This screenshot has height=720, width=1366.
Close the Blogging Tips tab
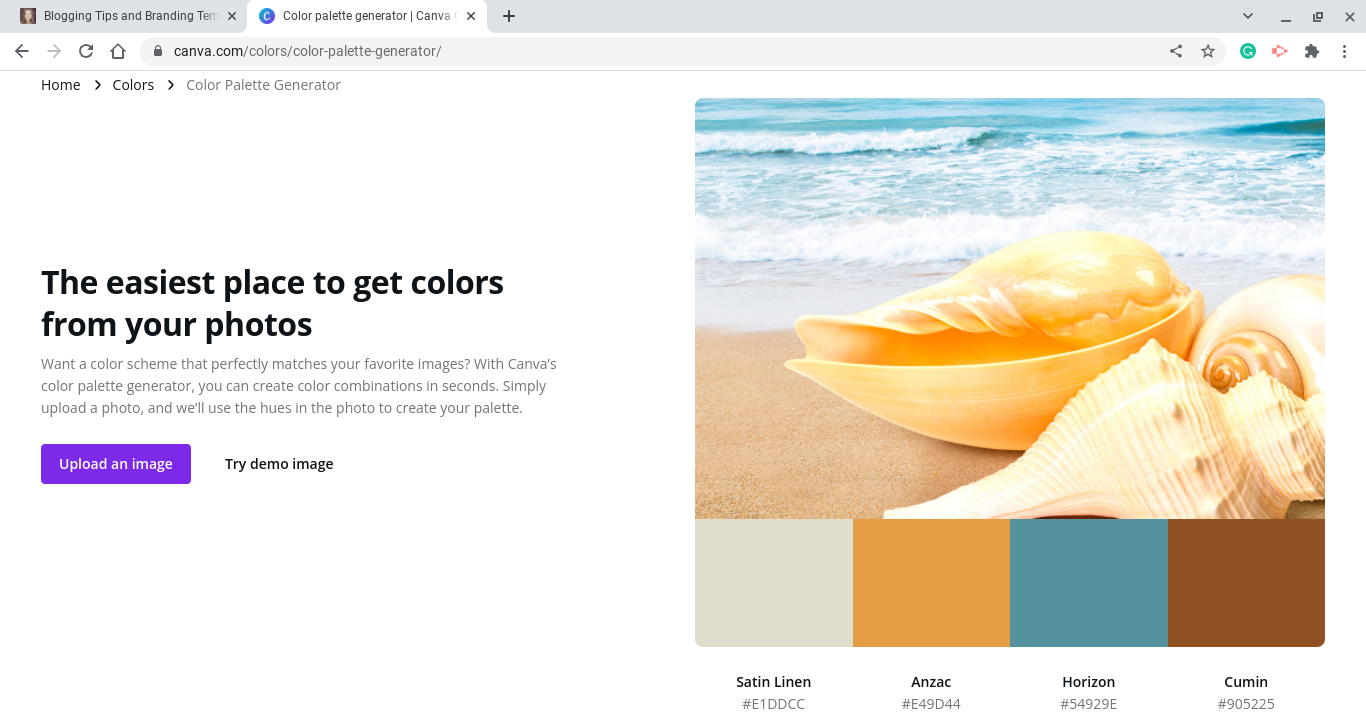click(x=232, y=16)
